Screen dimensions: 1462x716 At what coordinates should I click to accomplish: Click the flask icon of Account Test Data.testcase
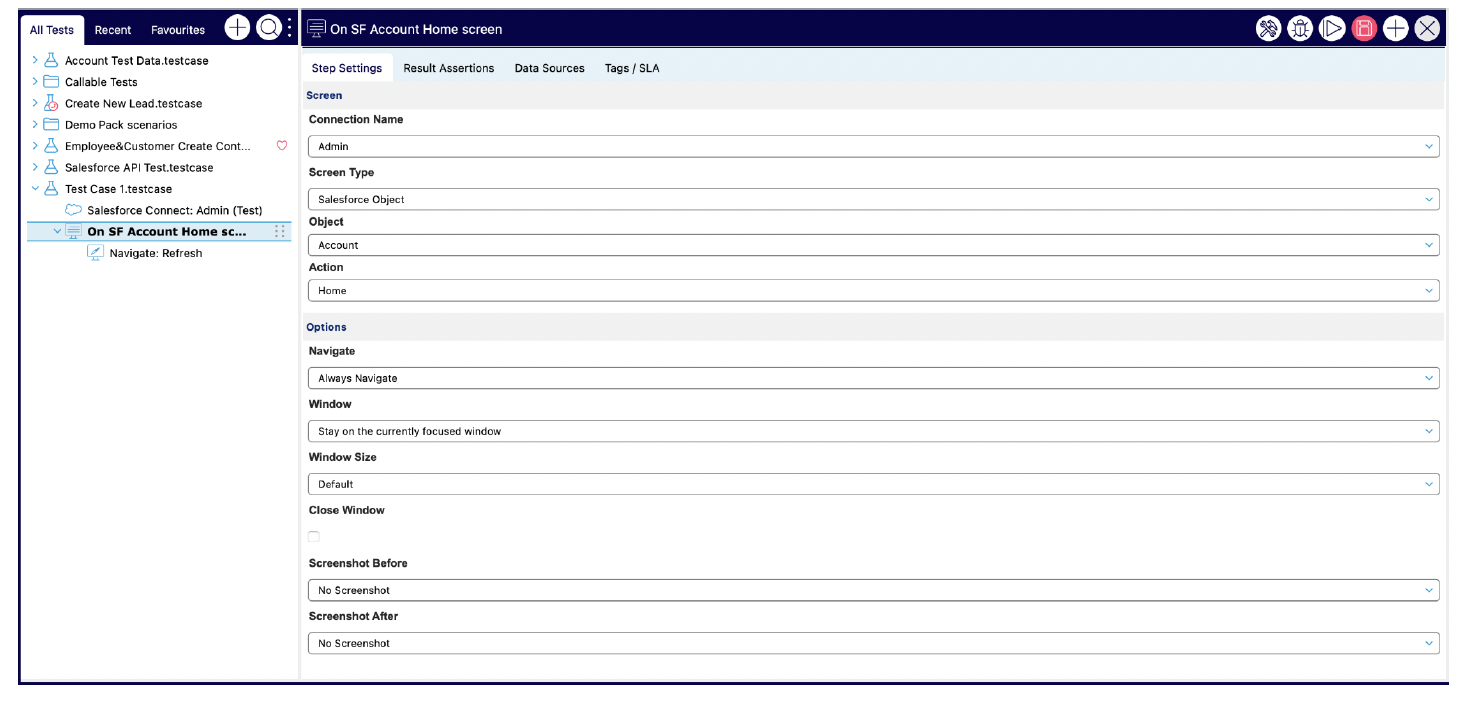(x=51, y=60)
